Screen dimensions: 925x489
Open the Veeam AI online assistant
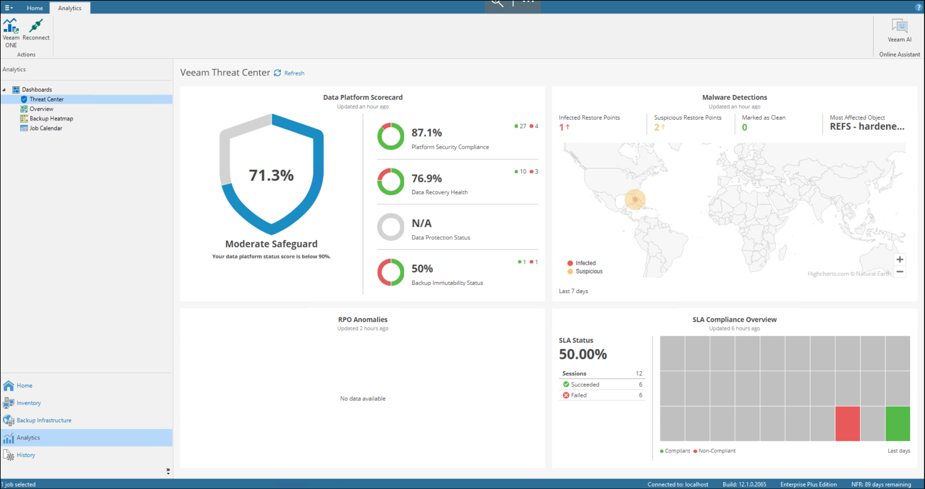pos(900,31)
